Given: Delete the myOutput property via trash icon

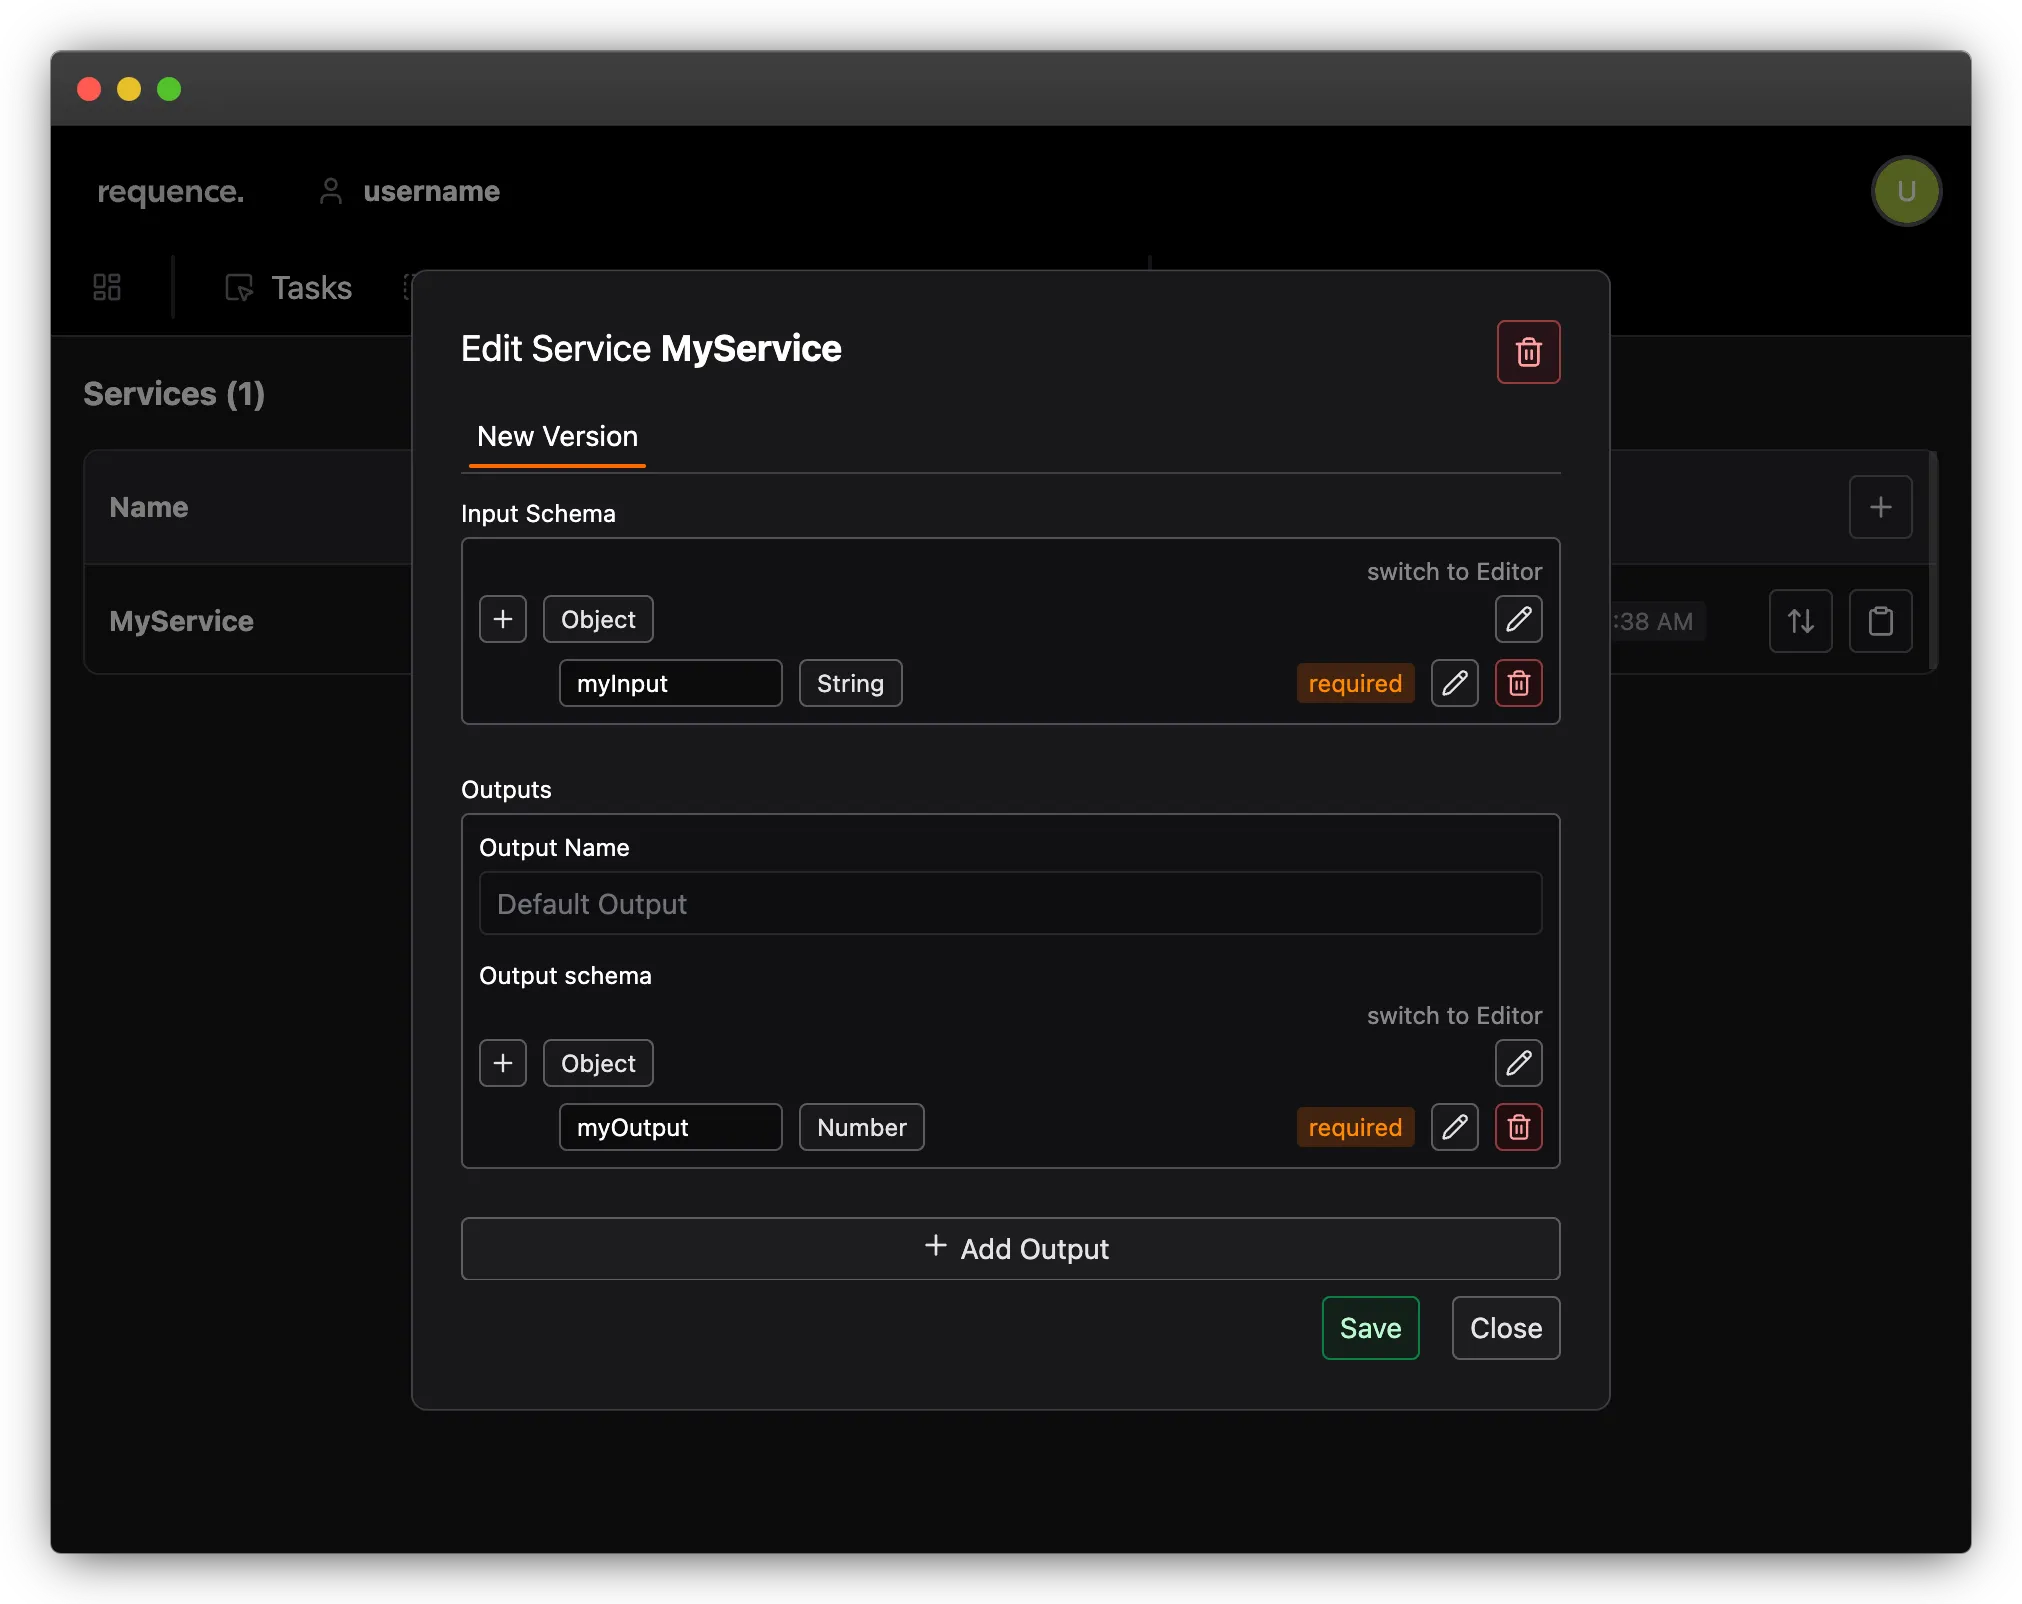Looking at the screenshot, I should [x=1518, y=1127].
